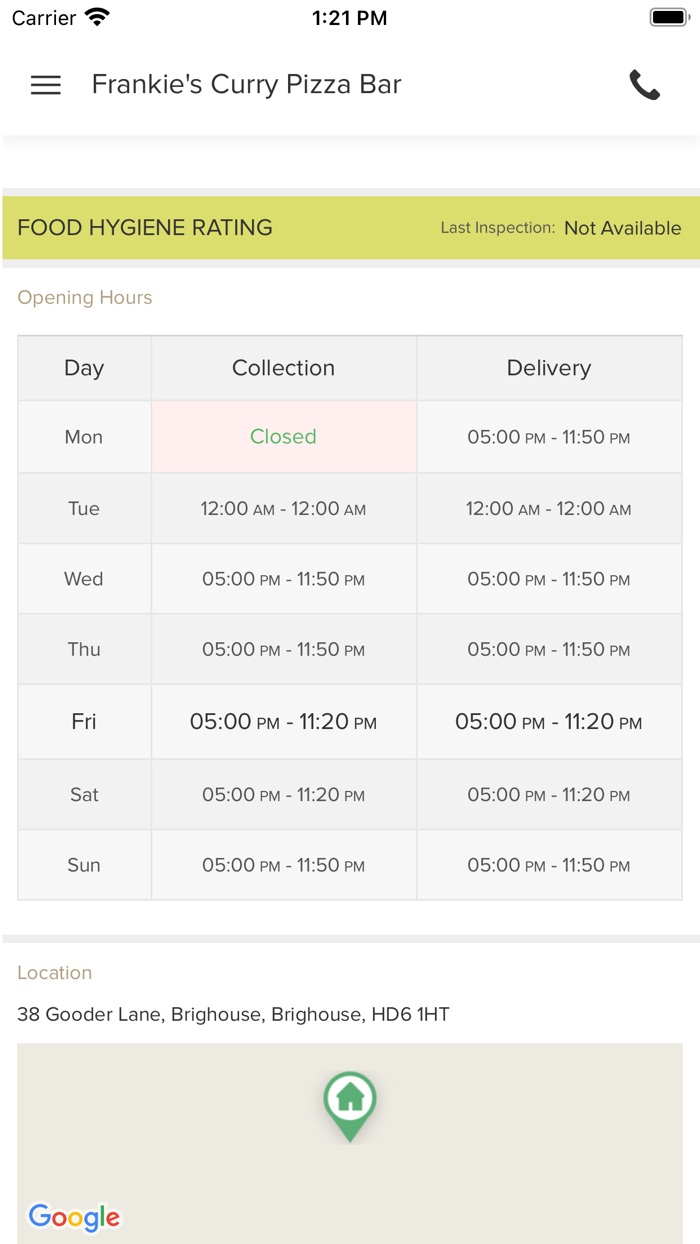Viewport: 700px width, 1244px height.
Task: Tap the Wi-Fi status icon
Action: pos(97,17)
